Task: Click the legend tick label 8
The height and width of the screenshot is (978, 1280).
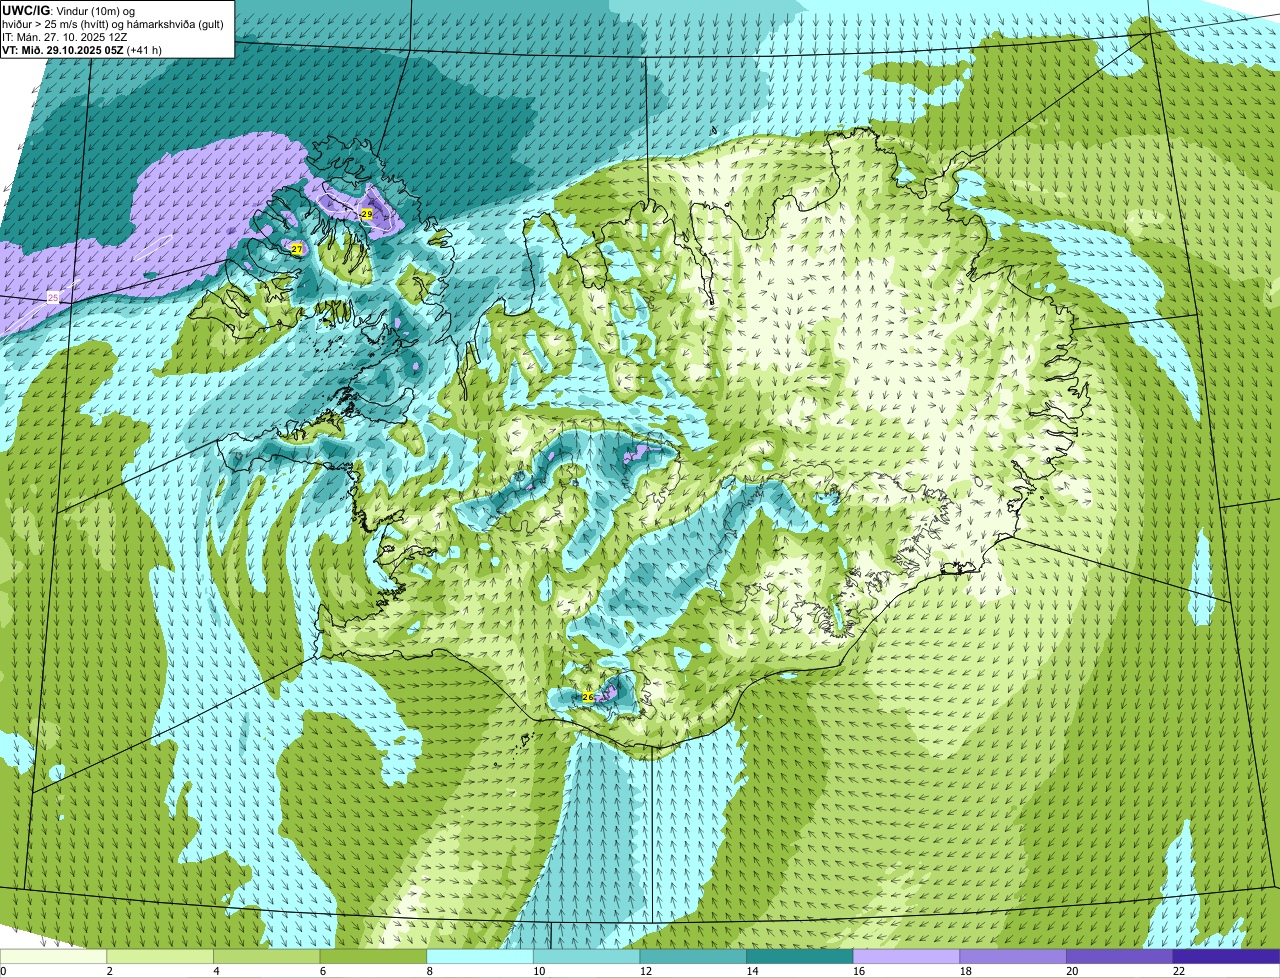Action: click(x=429, y=971)
